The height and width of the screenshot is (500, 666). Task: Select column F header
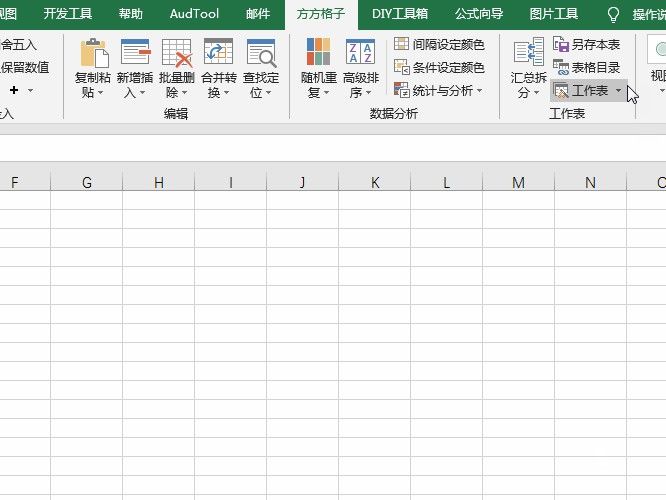[25, 182]
